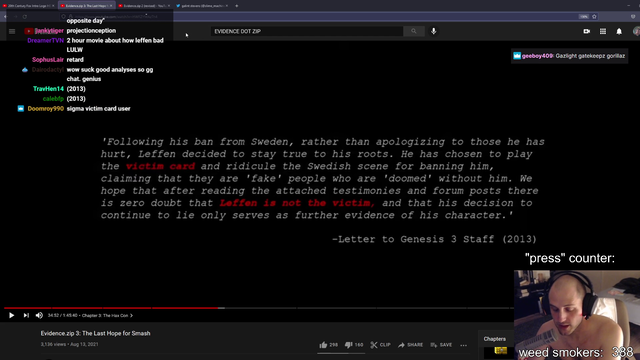Screen dimensions: 640x360
Task: Click chat username SophusLair
Action: click(x=48, y=60)
